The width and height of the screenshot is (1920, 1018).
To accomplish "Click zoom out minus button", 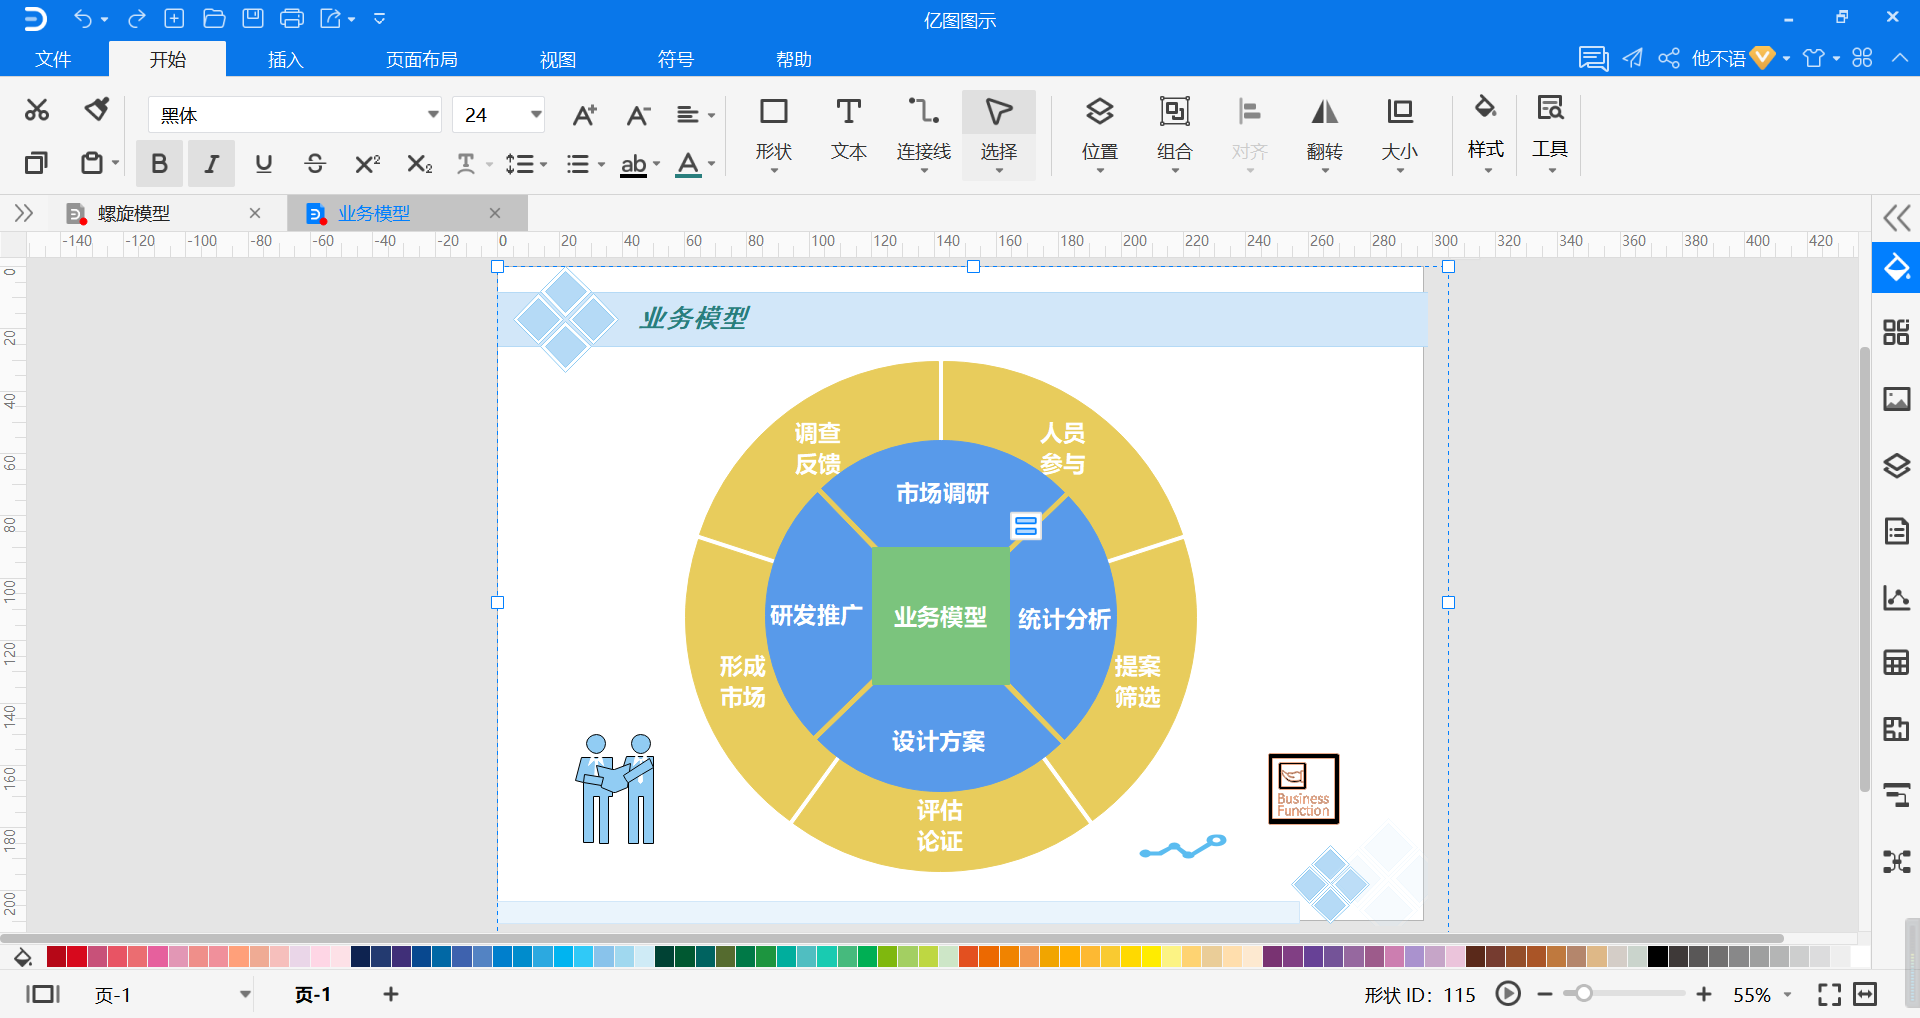I will [x=1545, y=994].
